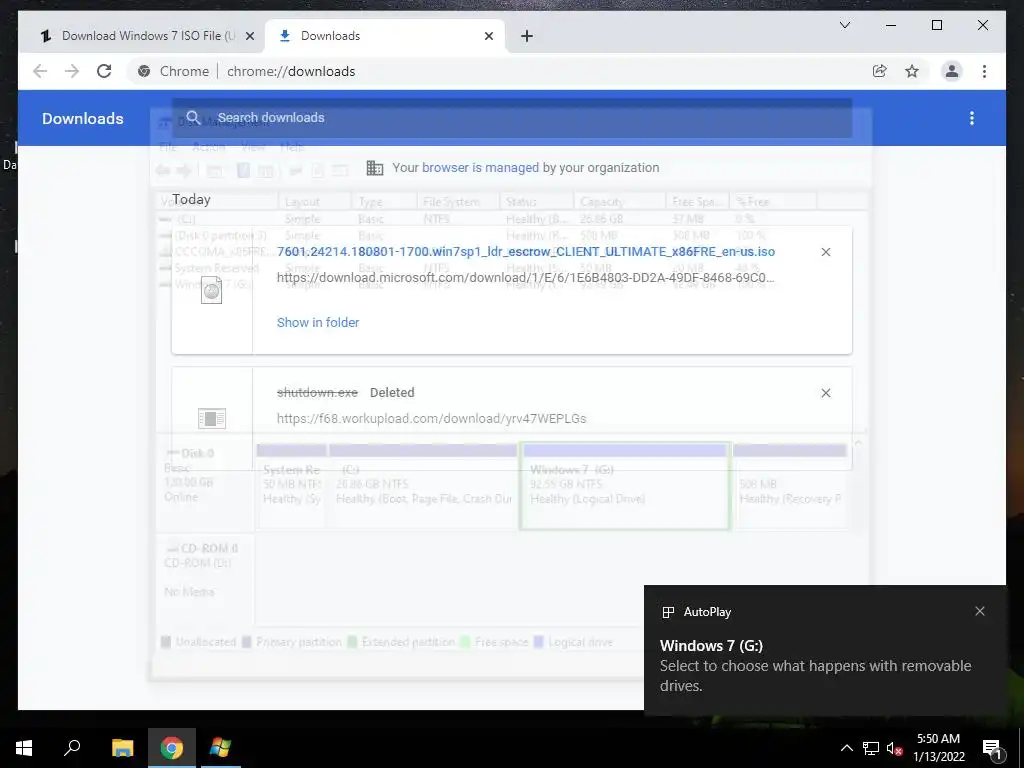1024x768 pixels.
Task: Close the Download Windows 7 ISO File tab
Action: click(x=249, y=36)
